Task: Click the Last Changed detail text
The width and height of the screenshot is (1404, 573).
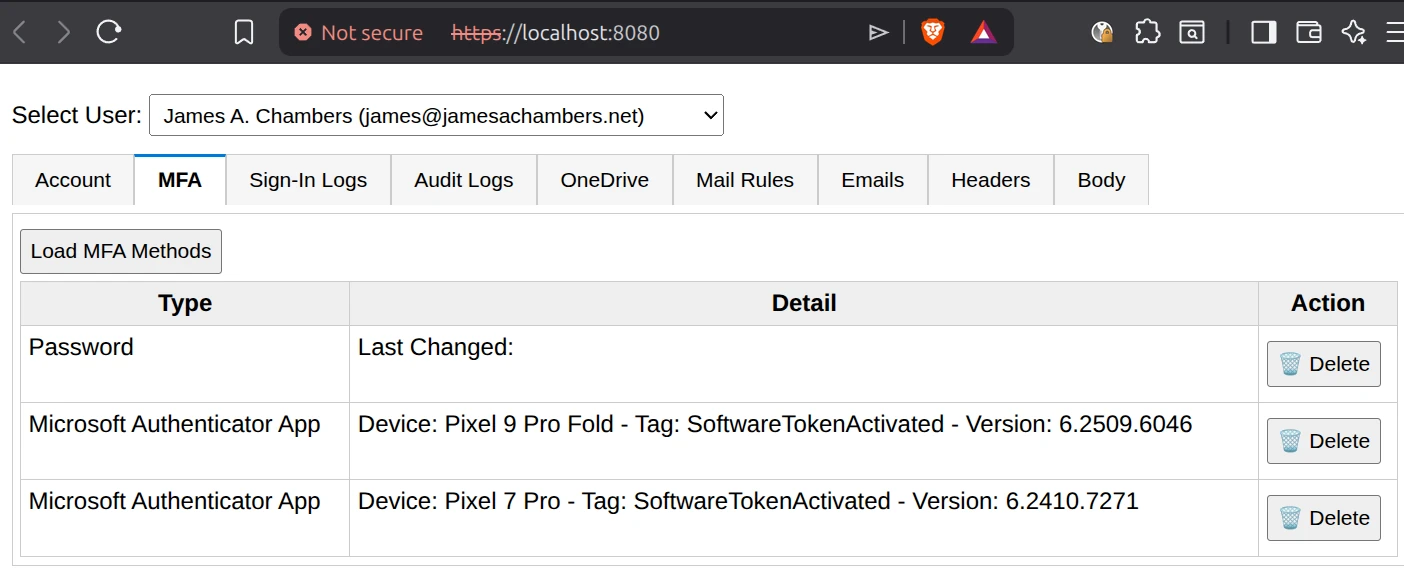Action: point(436,347)
